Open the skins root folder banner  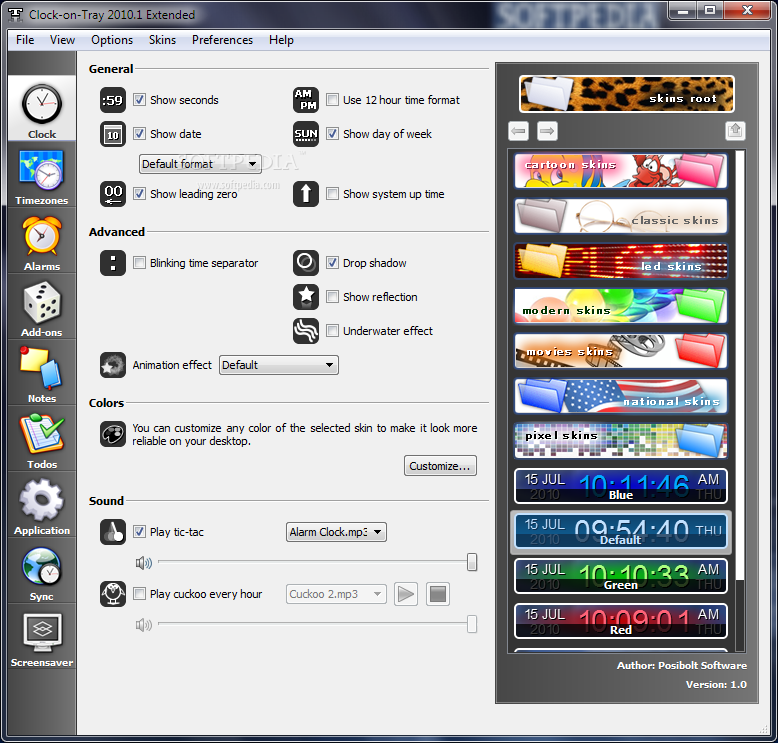(627, 94)
